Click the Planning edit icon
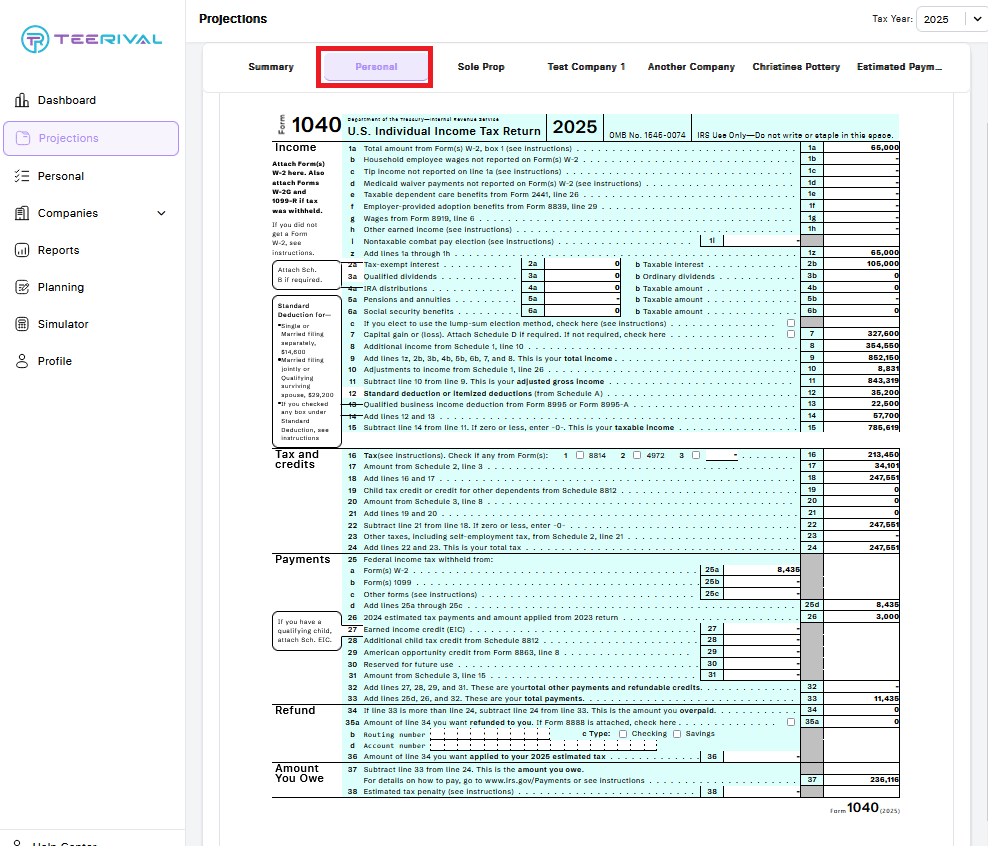Viewport: 988px width, 846px height. [x=22, y=287]
